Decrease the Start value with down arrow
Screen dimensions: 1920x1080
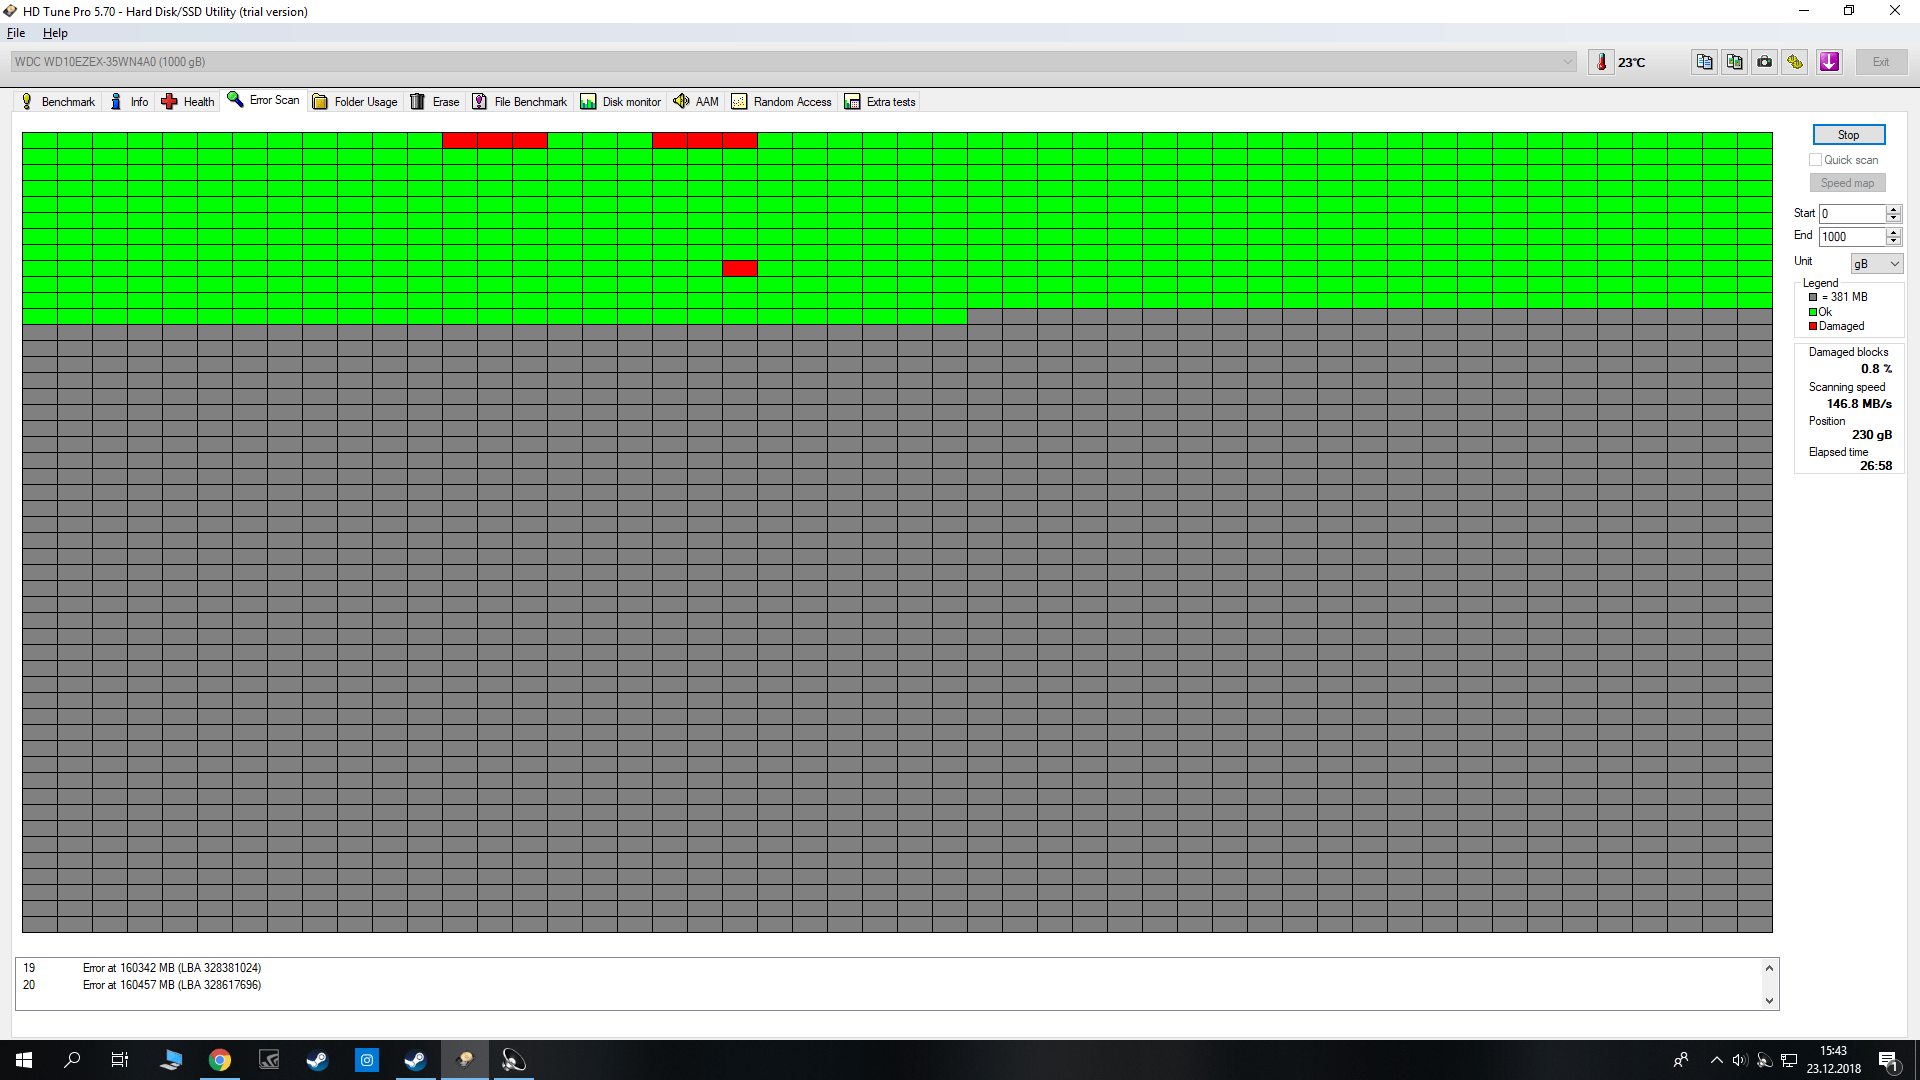[x=1893, y=218]
